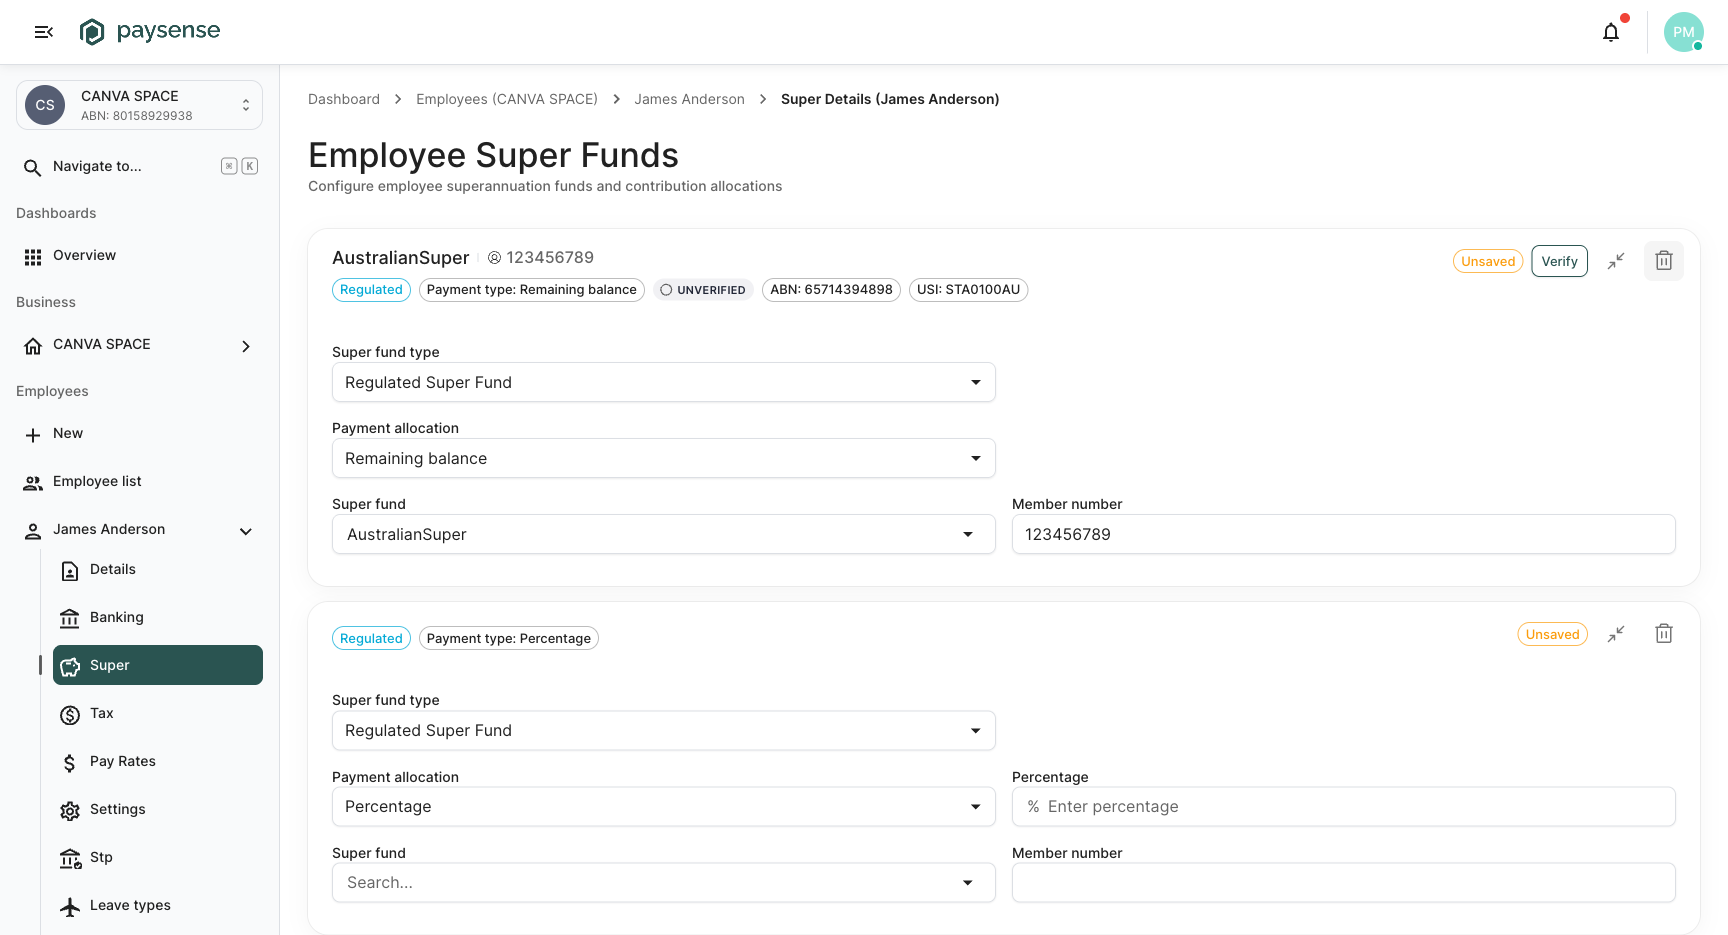Click the Overview grid icon

pyautogui.click(x=33, y=257)
